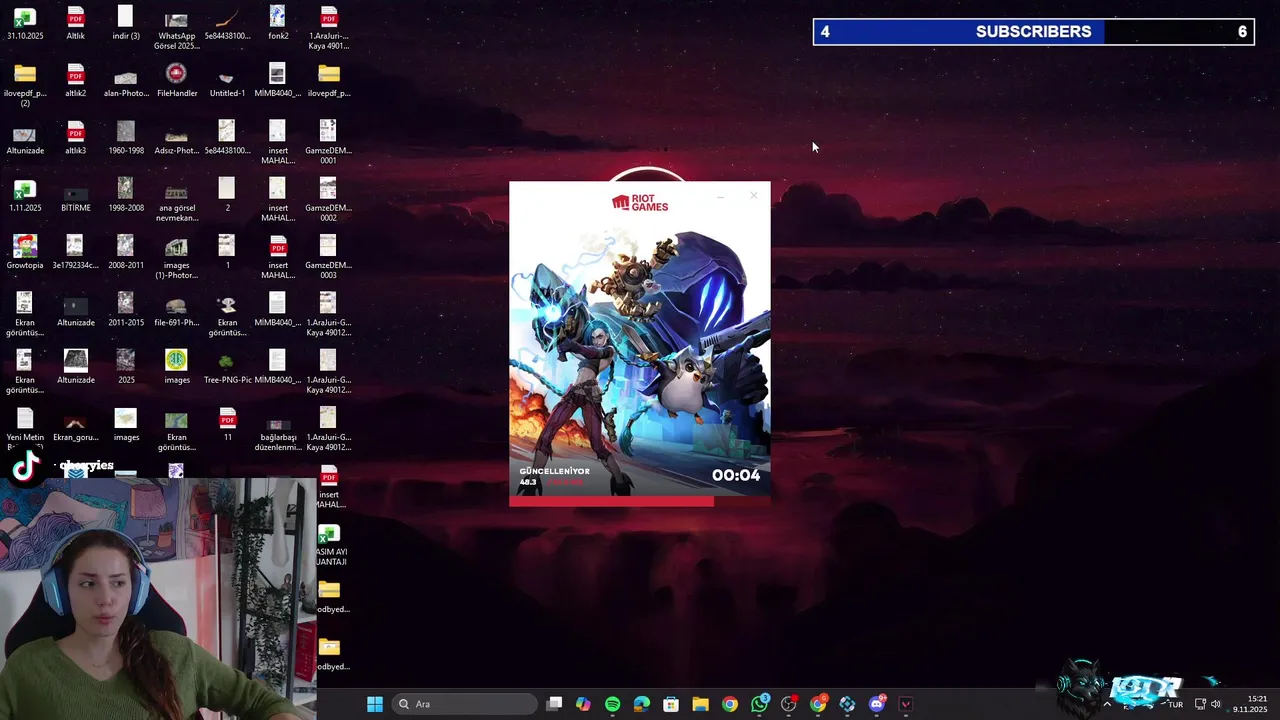1280x720 pixels.
Task: Select the 2008-2011 image file
Action: point(126,253)
